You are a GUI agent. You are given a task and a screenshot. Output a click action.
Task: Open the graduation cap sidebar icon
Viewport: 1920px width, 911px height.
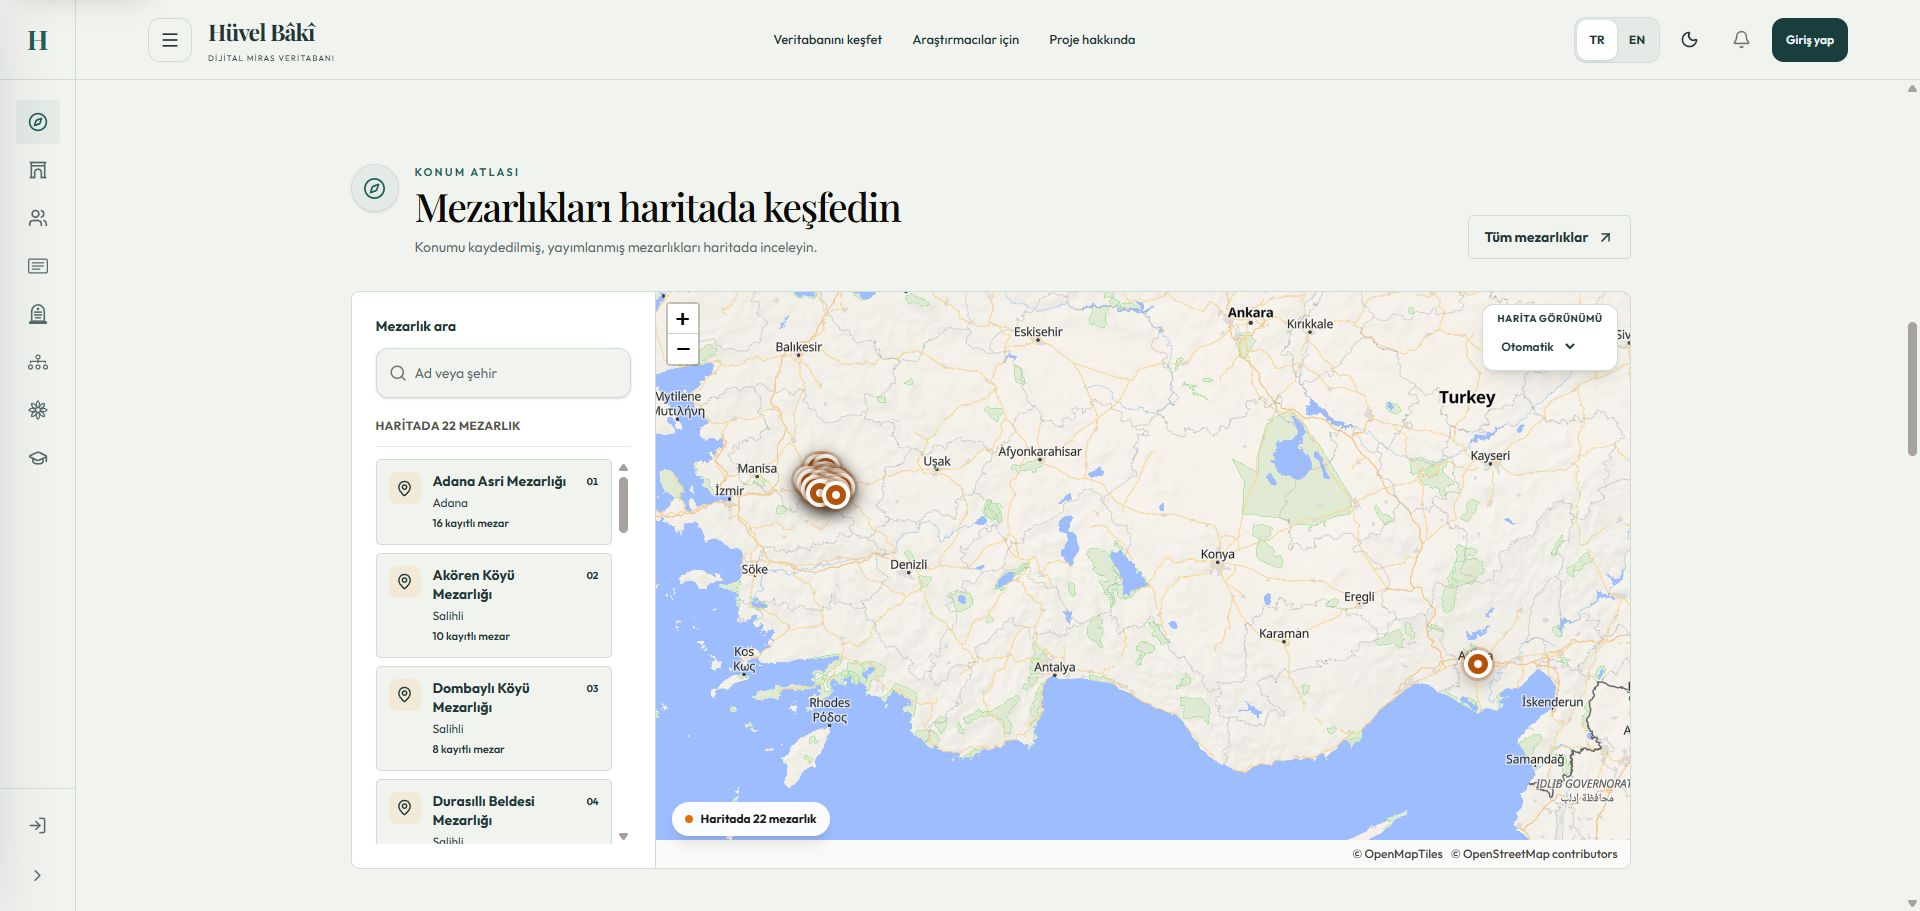(38, 458)
